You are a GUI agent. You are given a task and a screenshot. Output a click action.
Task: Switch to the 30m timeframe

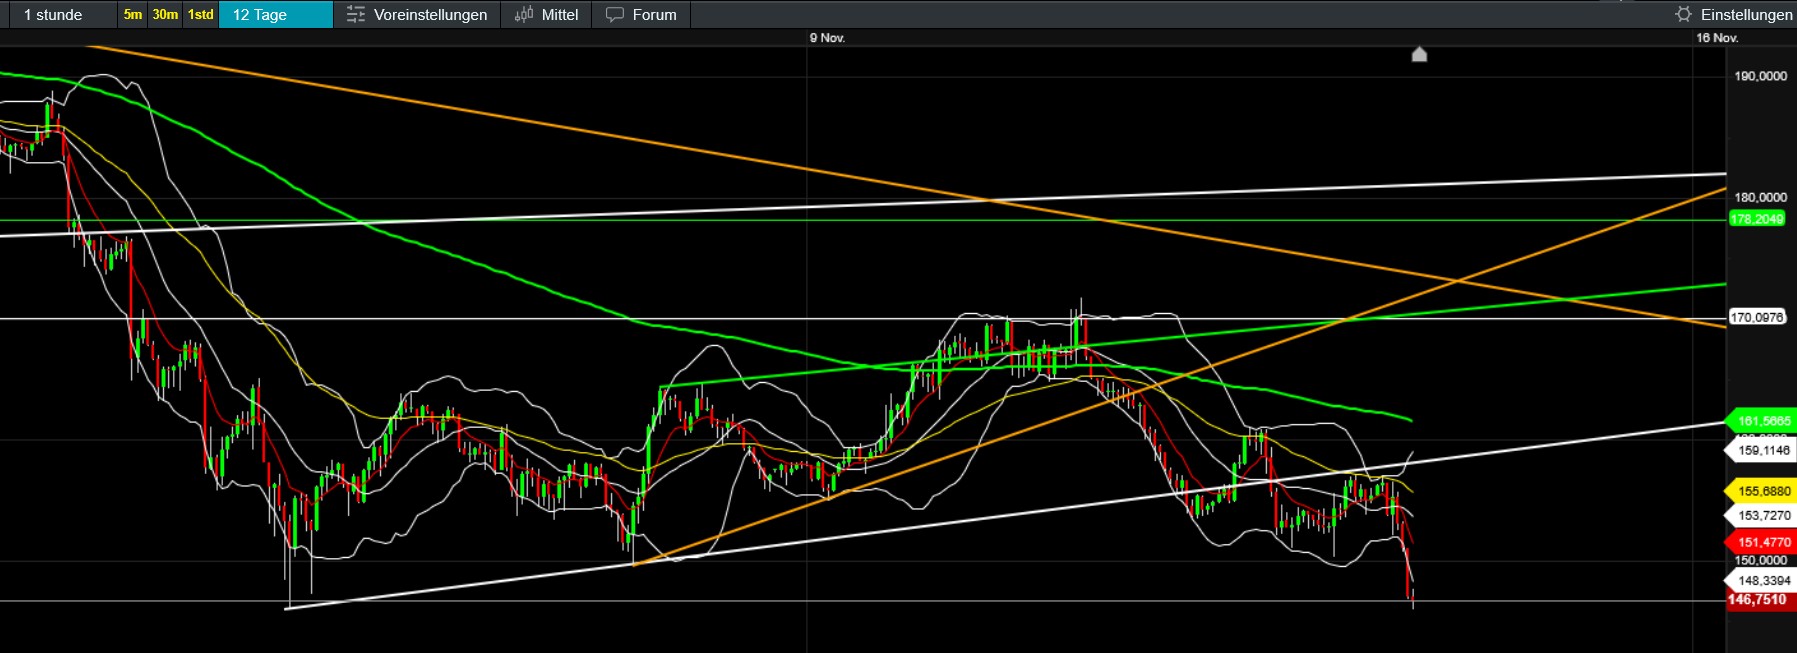coord(165,15)
